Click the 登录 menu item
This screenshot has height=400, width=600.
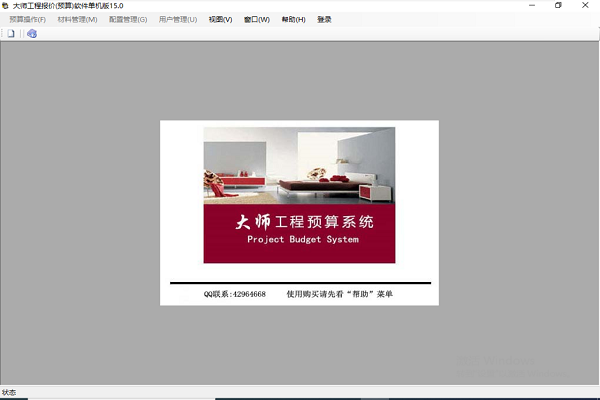324,20
